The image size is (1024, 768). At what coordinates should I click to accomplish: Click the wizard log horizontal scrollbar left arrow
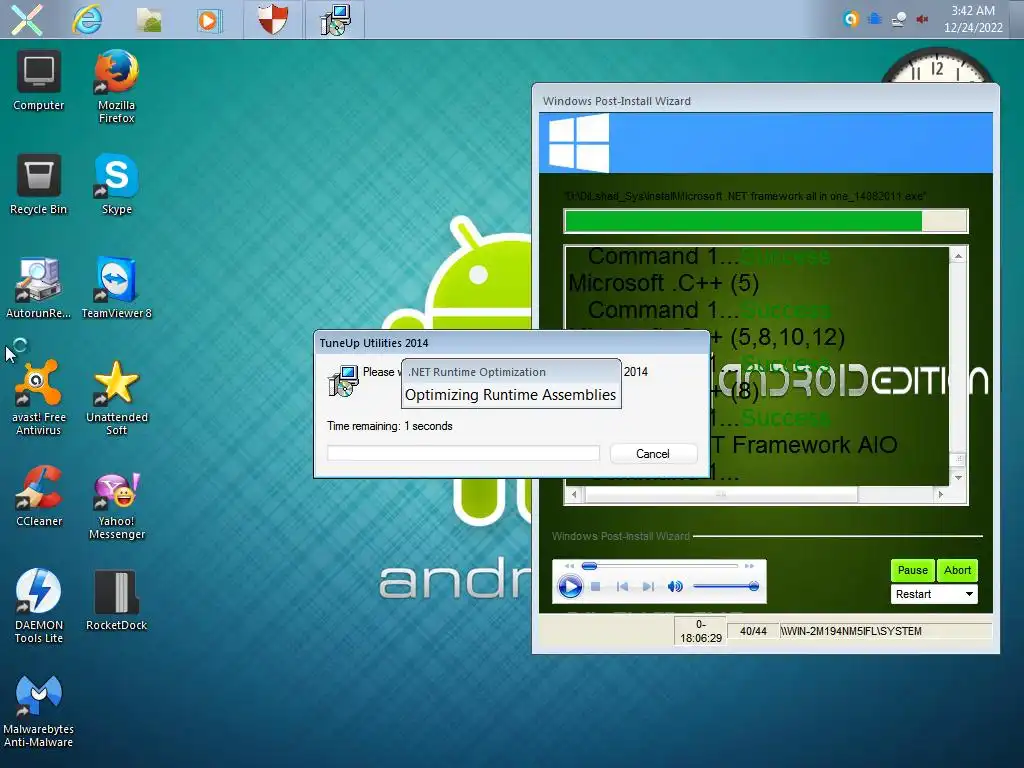[574, 495]
